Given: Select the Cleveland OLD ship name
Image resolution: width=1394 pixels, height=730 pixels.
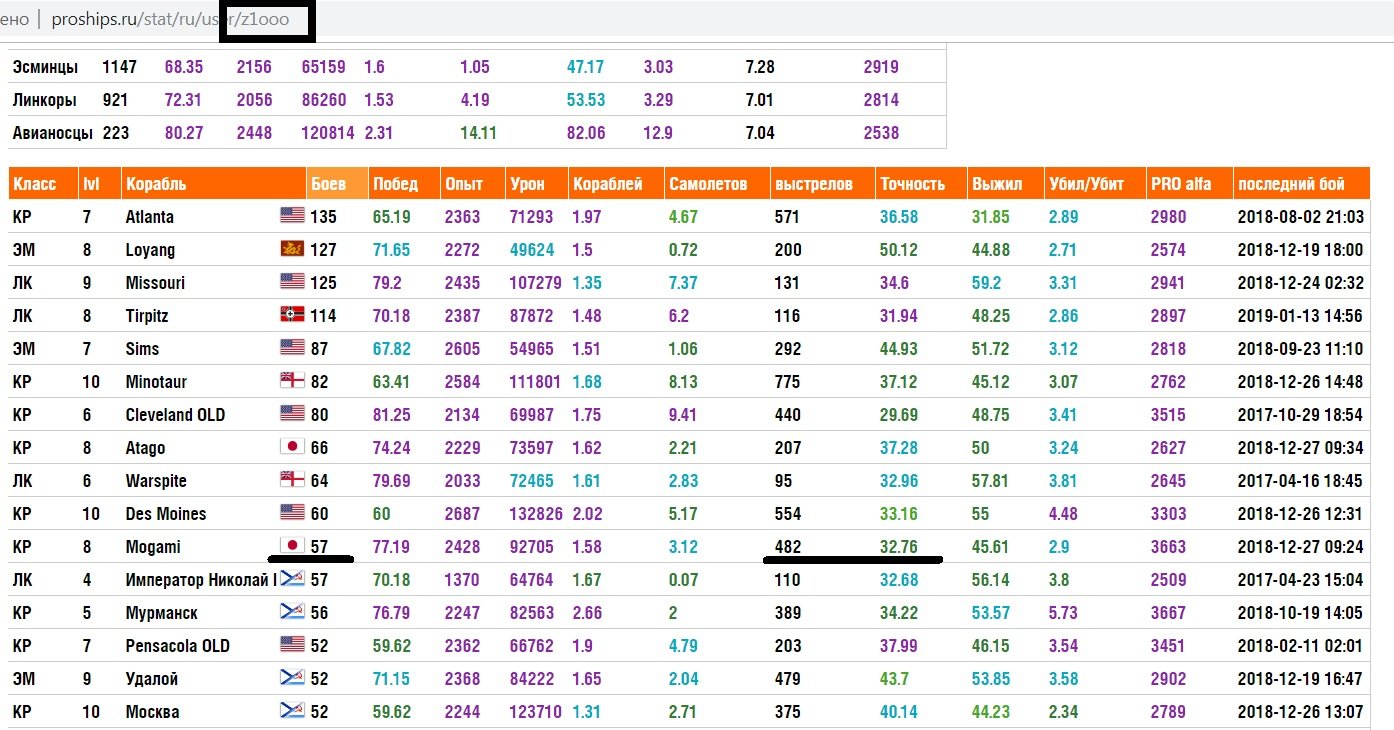Looking at the screenshot, I should point(175,415).
